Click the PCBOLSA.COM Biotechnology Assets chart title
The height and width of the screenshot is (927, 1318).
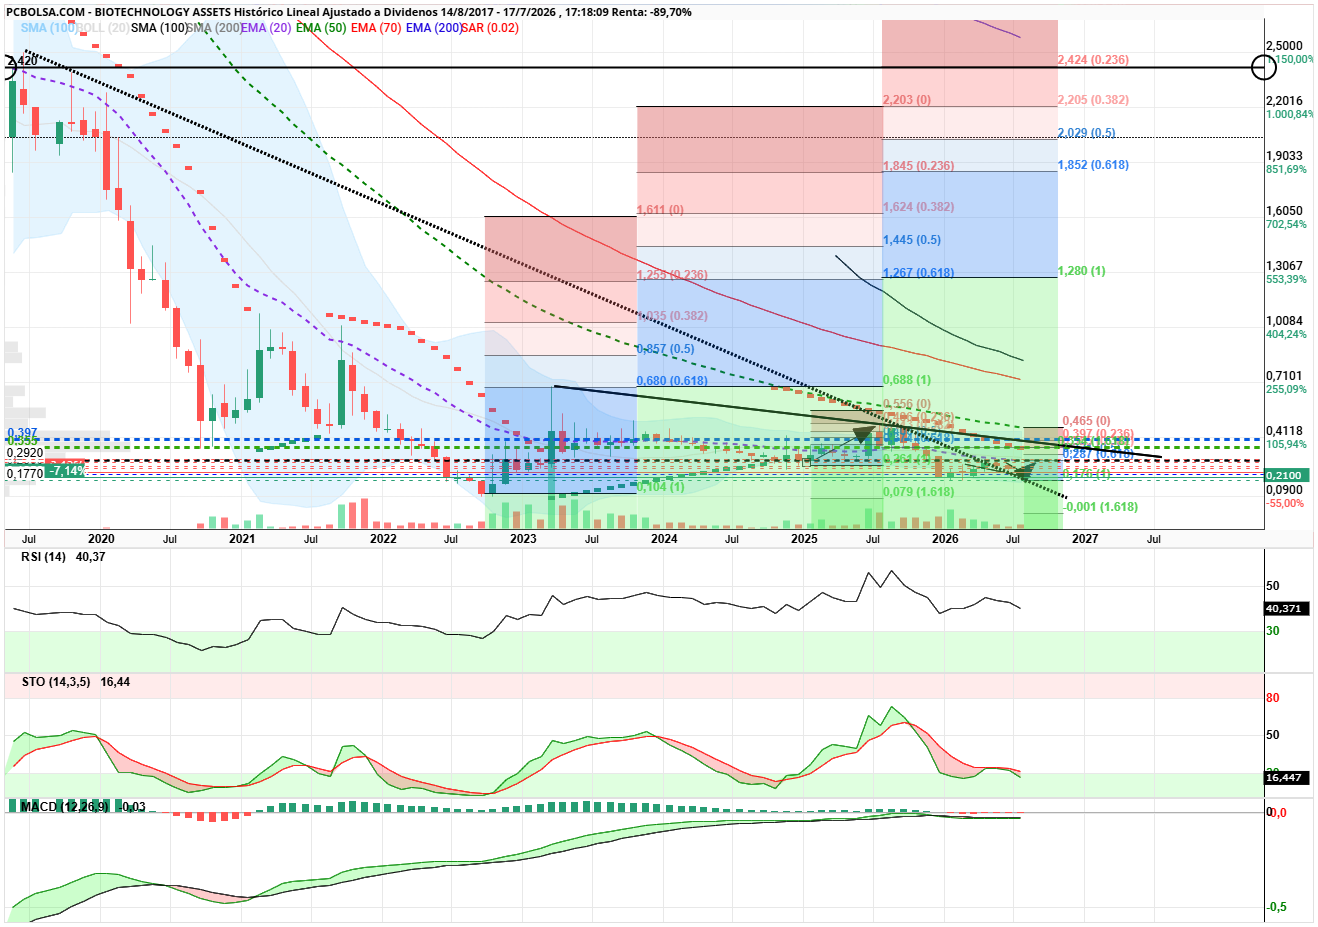click(x=348, y=12)
